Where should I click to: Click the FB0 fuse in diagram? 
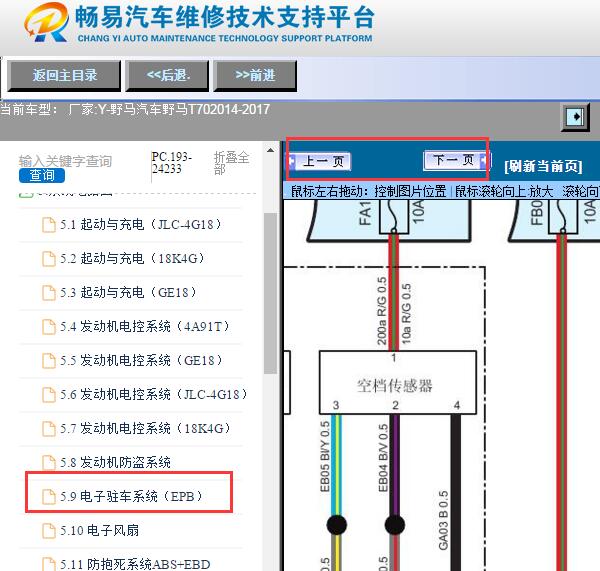point(563,216)
